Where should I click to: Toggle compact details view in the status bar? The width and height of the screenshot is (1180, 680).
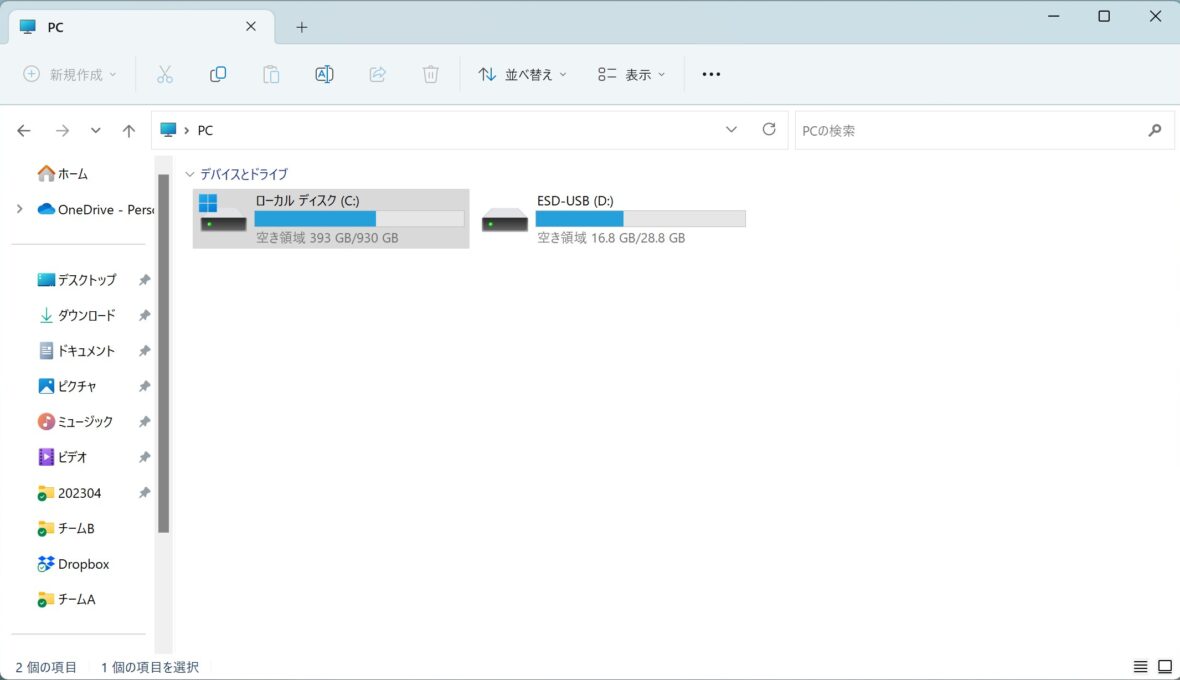coord(1140,666)
